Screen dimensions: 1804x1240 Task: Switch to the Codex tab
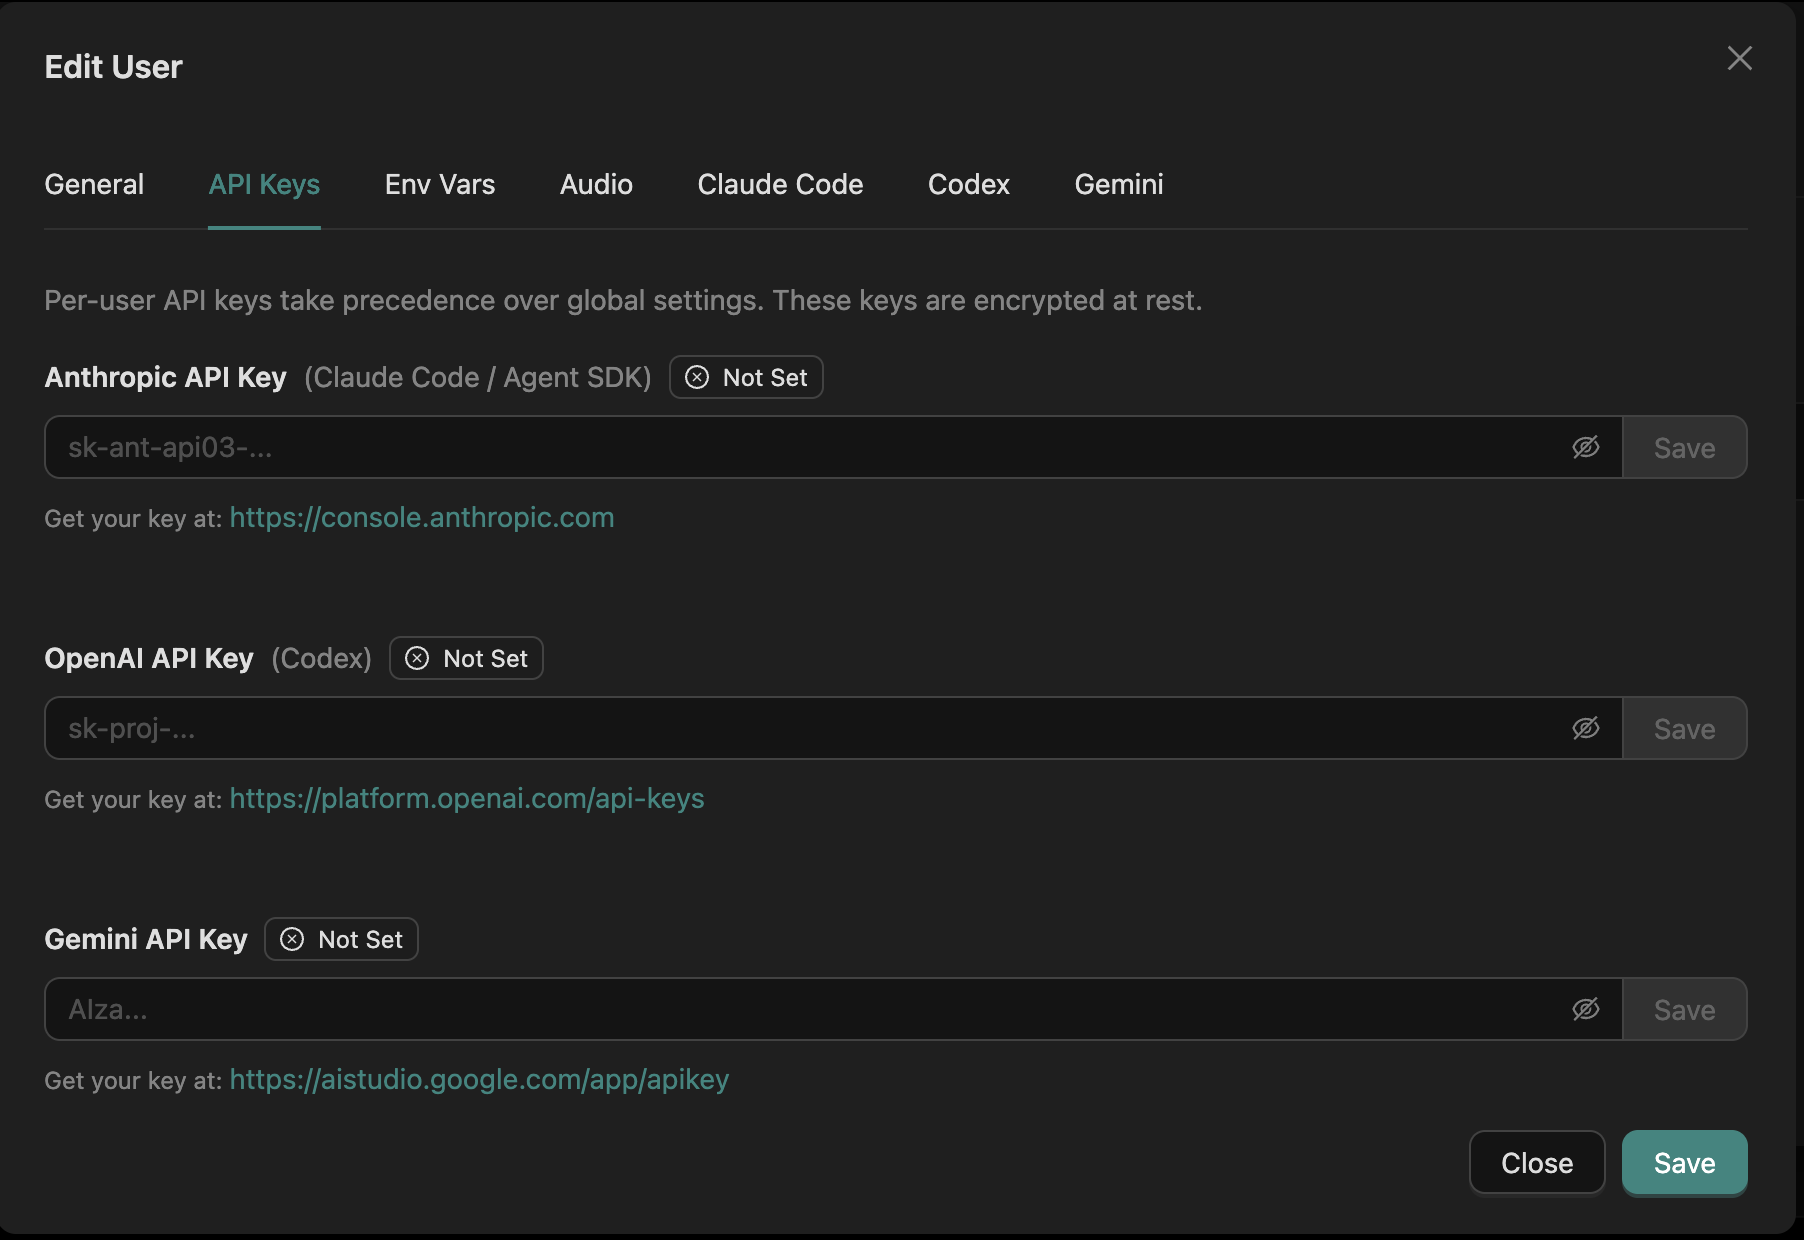[x=968, y=184]
